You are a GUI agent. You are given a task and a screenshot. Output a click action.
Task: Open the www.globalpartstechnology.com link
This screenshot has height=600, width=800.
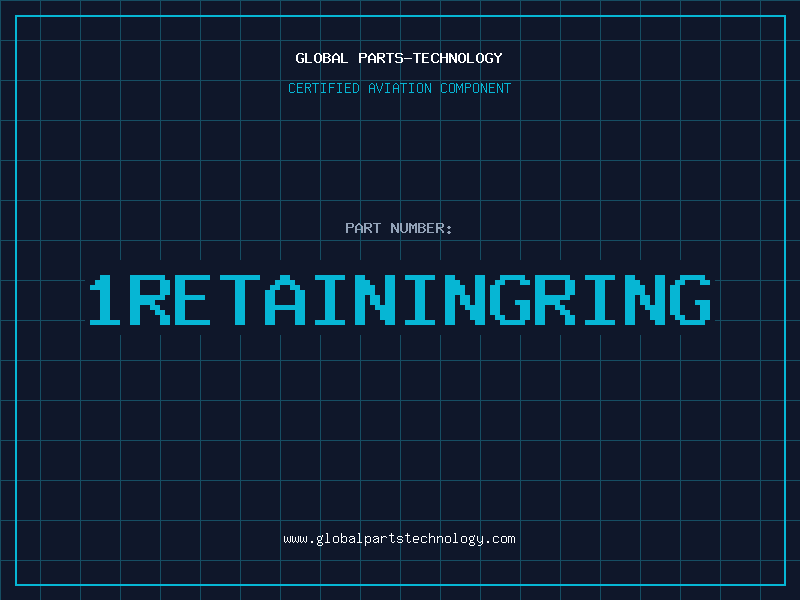coord(399,539)
